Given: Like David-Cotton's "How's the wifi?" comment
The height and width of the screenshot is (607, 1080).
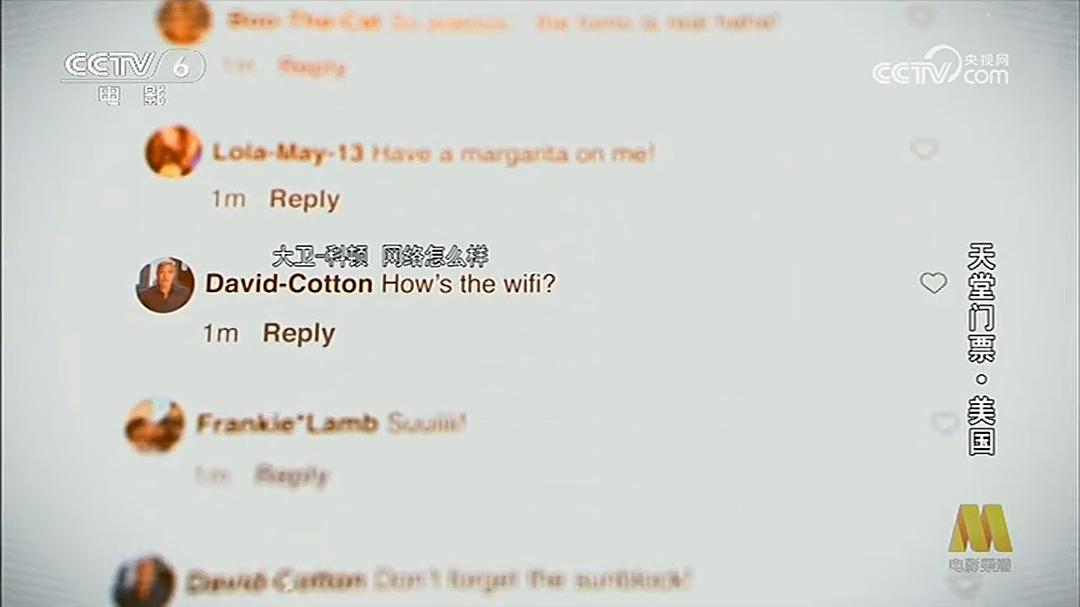Looking at the screenshot, I should pyautogui.click(x=933, y=282).
